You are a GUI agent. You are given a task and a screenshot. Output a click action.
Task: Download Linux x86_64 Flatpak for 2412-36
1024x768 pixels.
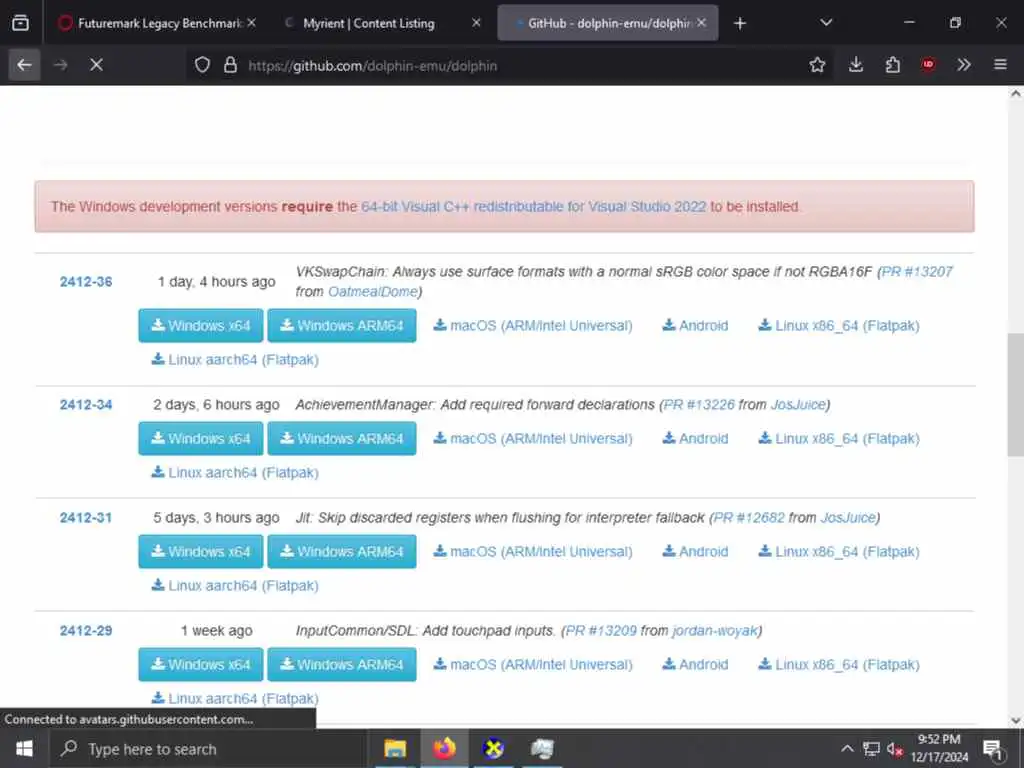pos(839,325)
